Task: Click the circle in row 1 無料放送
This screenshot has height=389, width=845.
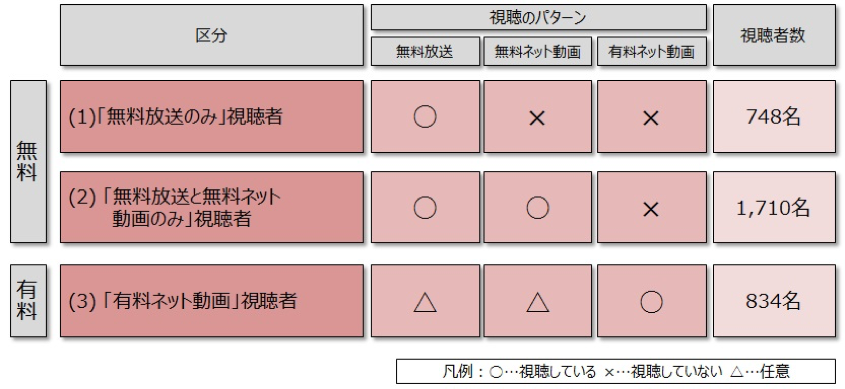Action: [425, 117]
